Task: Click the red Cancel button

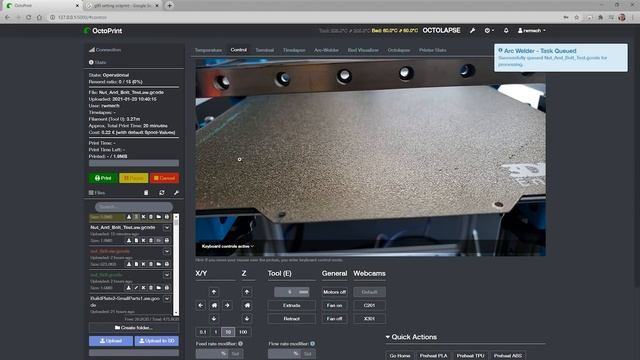Action: pos(164,178)
